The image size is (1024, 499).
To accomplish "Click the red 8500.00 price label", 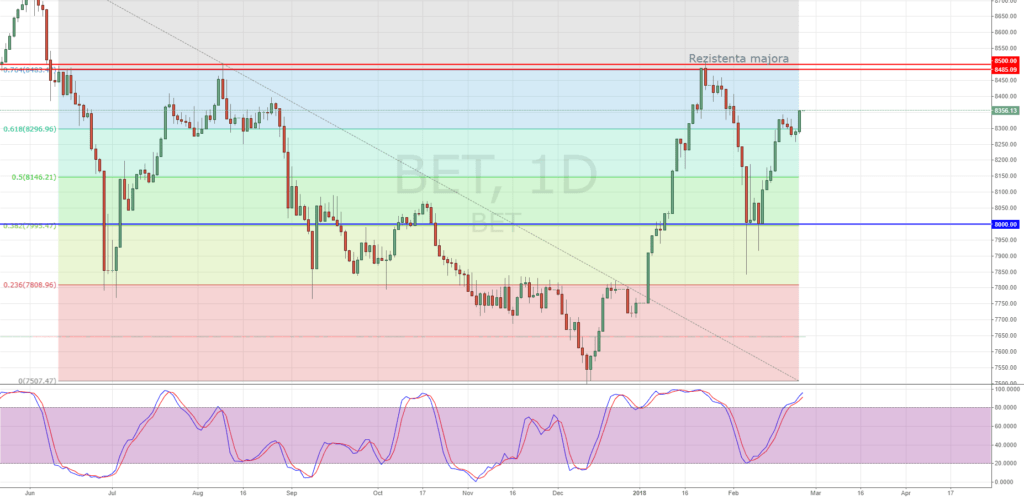I will point(1004,61).
